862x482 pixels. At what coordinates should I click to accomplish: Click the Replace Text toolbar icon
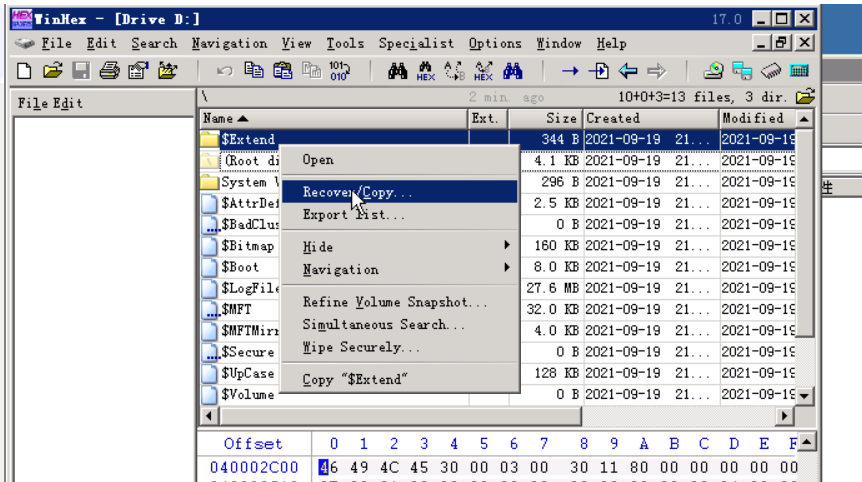(455, 71)
